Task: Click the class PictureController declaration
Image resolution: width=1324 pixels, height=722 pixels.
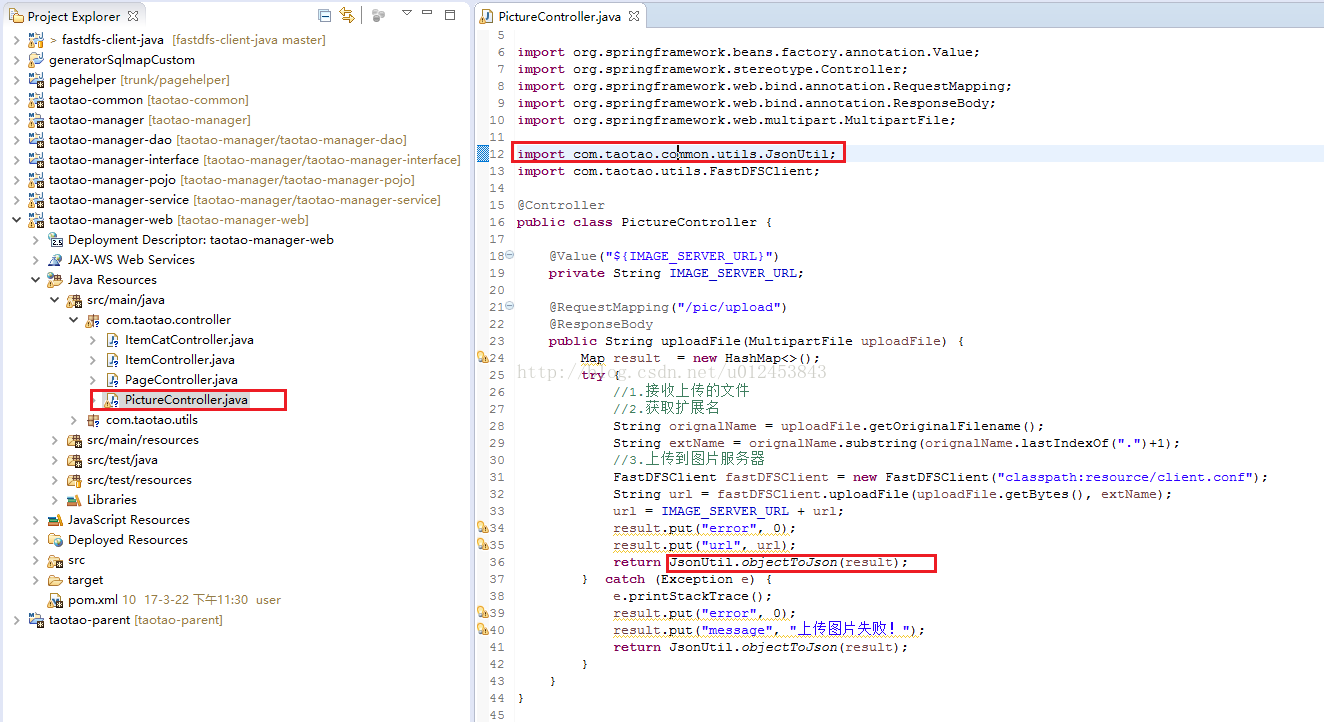Action: (x=644, y=222)
